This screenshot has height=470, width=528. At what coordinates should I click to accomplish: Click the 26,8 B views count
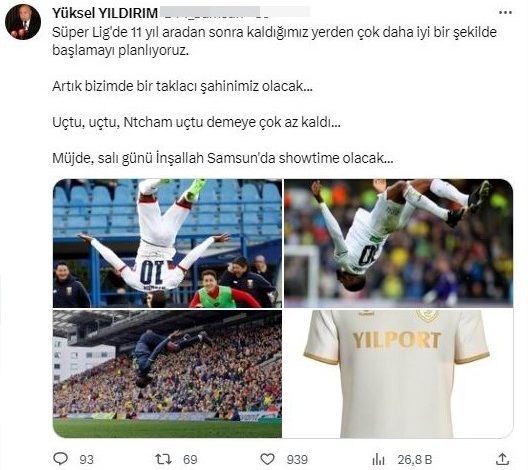click(415, 460)
